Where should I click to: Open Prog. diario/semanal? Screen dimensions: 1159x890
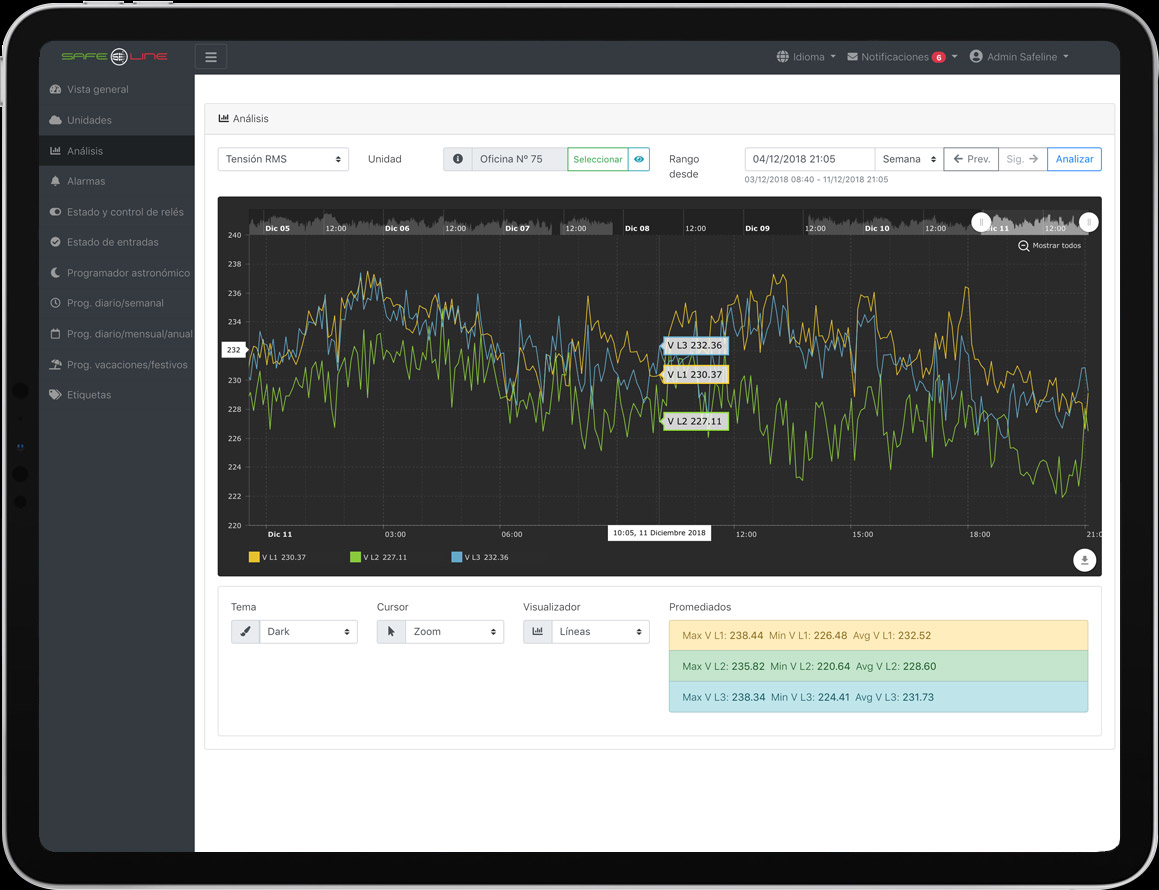coord(117,303)
